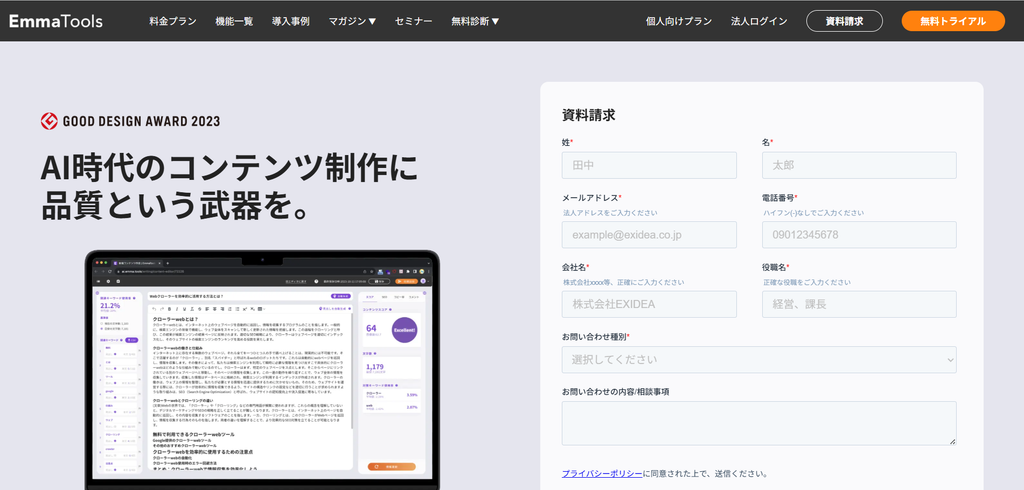Click the 資料請求 outlined button
Image resolution: width=1024 pixels, height=490 pixels.
pos(844,21)
